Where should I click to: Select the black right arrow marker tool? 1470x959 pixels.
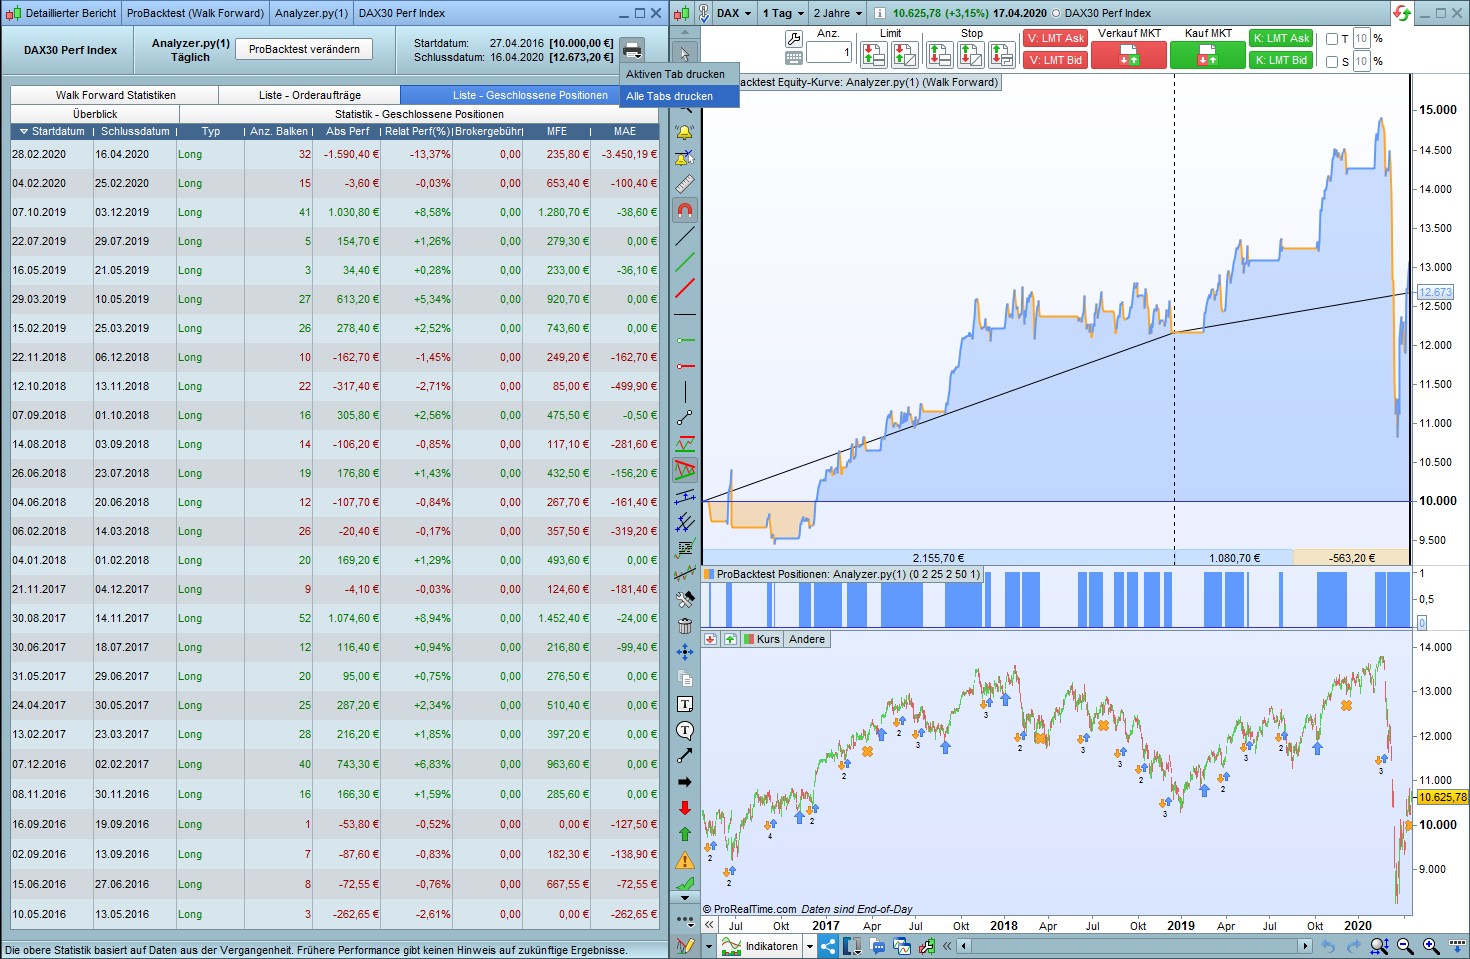(685, 782)
